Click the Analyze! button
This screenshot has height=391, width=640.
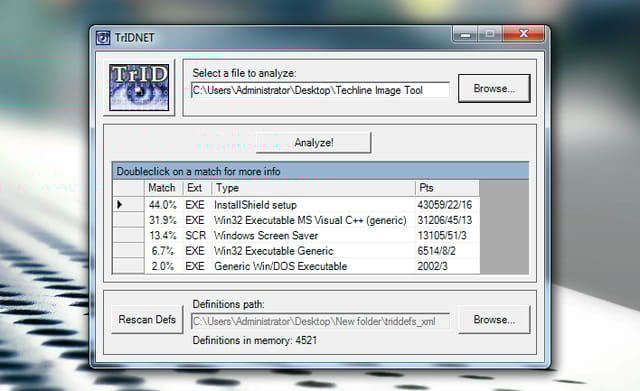tap(313, 142)
